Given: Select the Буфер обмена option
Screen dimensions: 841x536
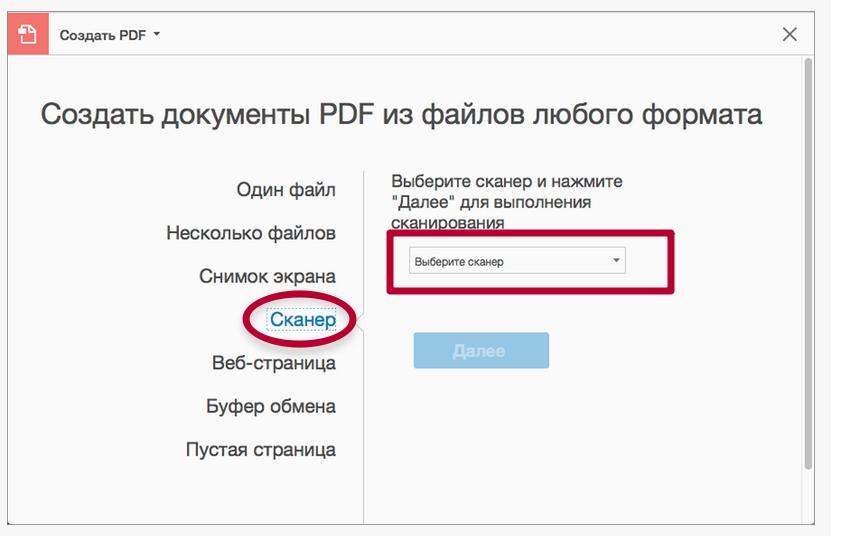Looking at the screenshot, I should [x=271, y=406].
